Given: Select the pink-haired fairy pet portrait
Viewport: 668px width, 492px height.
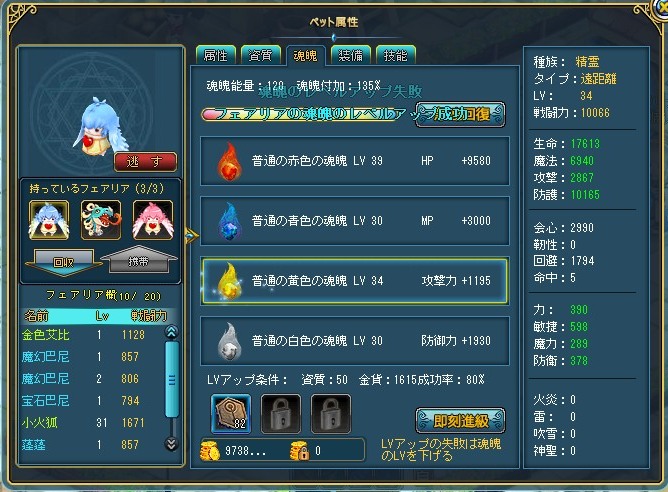Looking at the screenshot, I should tap(153, 221).
